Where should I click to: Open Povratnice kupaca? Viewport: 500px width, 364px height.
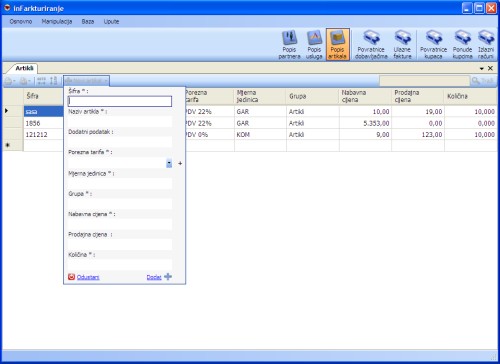[433, 45]
